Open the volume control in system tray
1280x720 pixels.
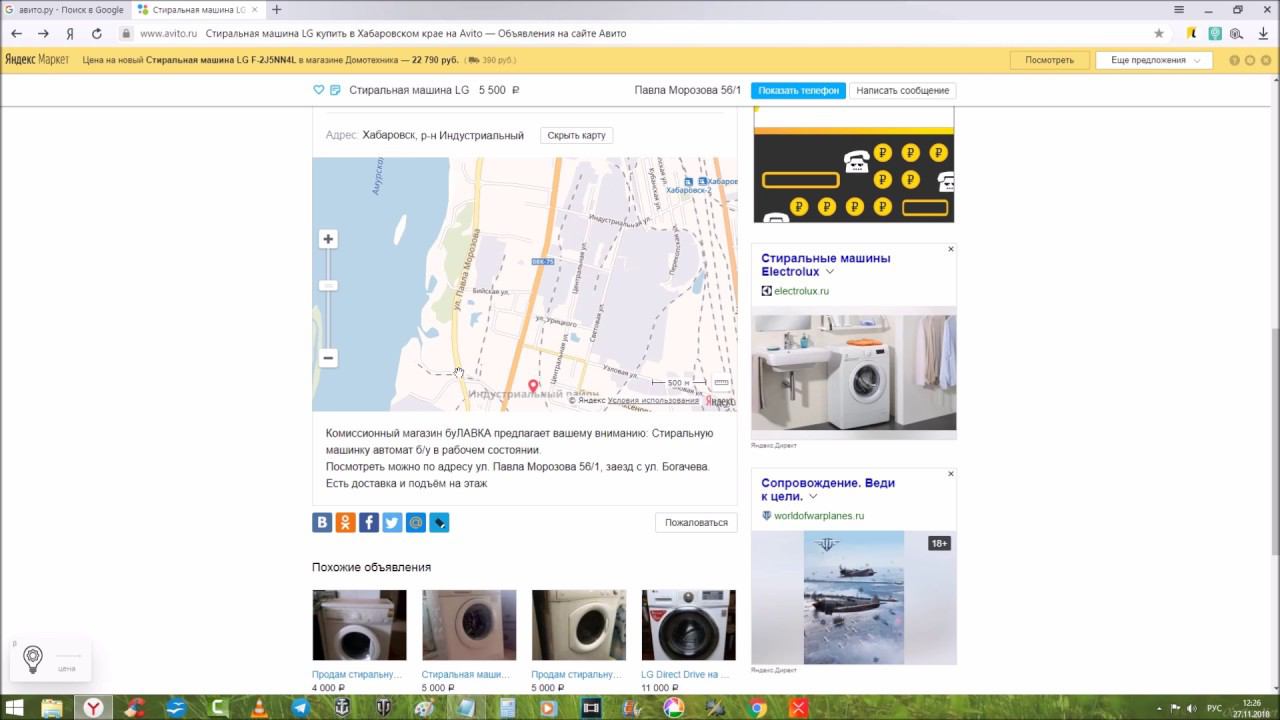[1191, 708]
